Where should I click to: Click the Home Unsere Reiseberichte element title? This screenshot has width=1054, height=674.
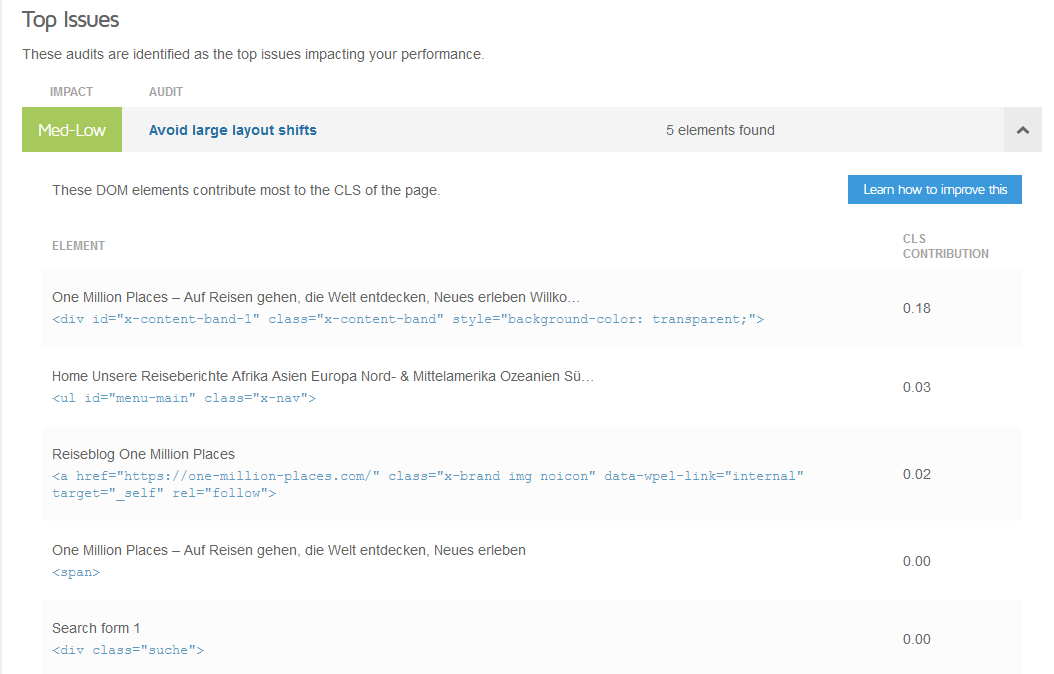(322, 376)
